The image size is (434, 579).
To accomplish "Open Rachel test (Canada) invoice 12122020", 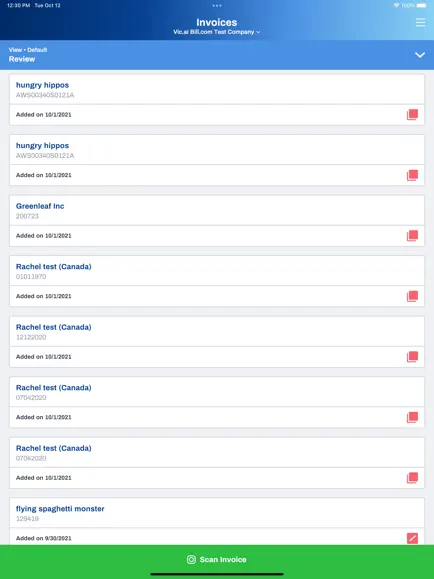I will click(x=217, y=332).
